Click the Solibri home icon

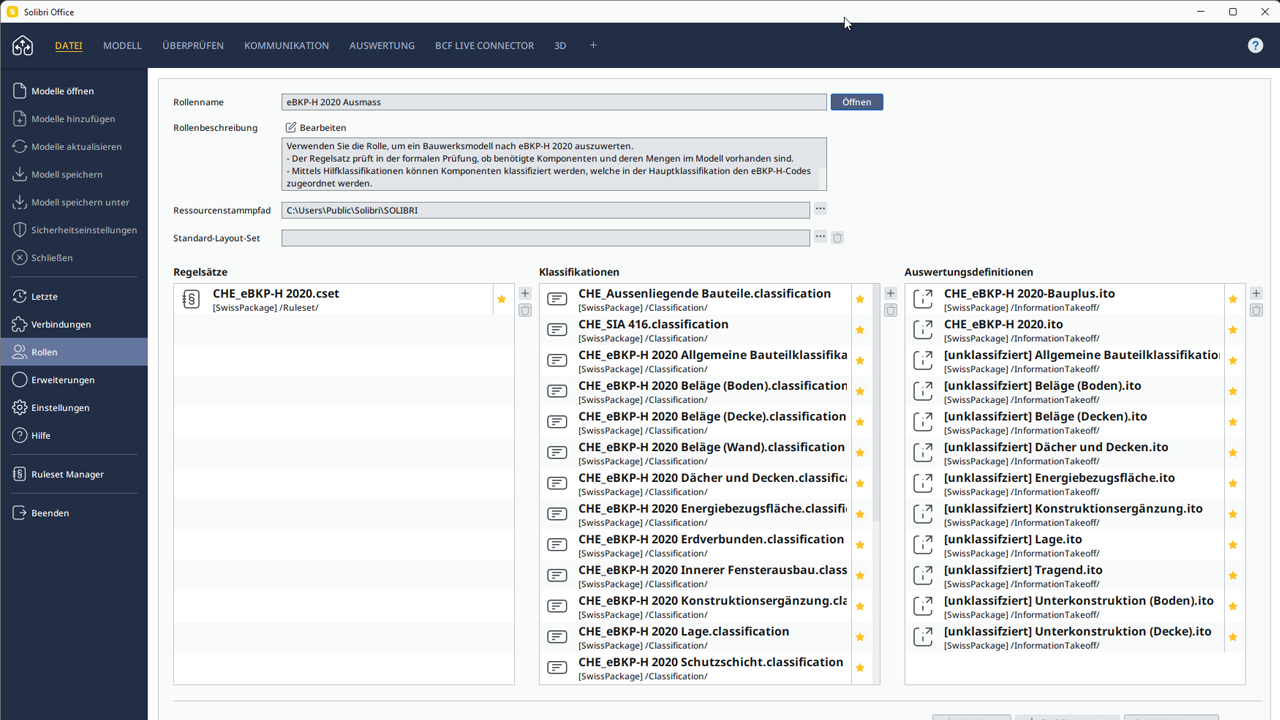22,46
